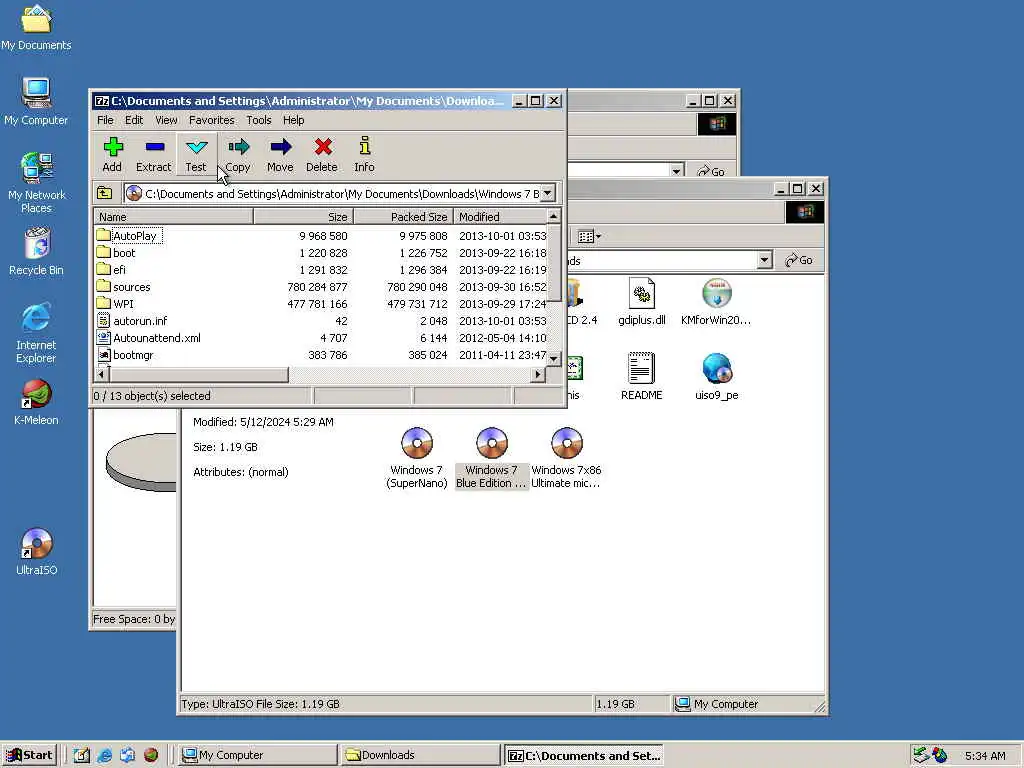Click horizontal scrollbar right arrow in 7-Zip
This screenshot has width=1024, height=768.
(538, 374)
